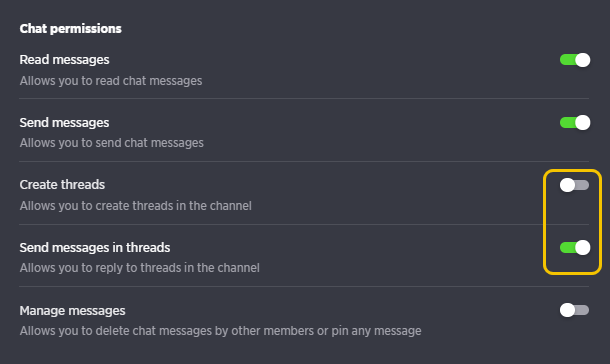This screenshot has width=610, height=364.
Task: Switch off Send messages in threads
Action: (575, 247)
